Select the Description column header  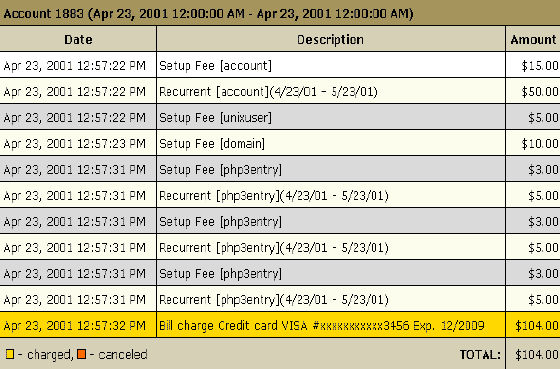click(x=331, y=39)
